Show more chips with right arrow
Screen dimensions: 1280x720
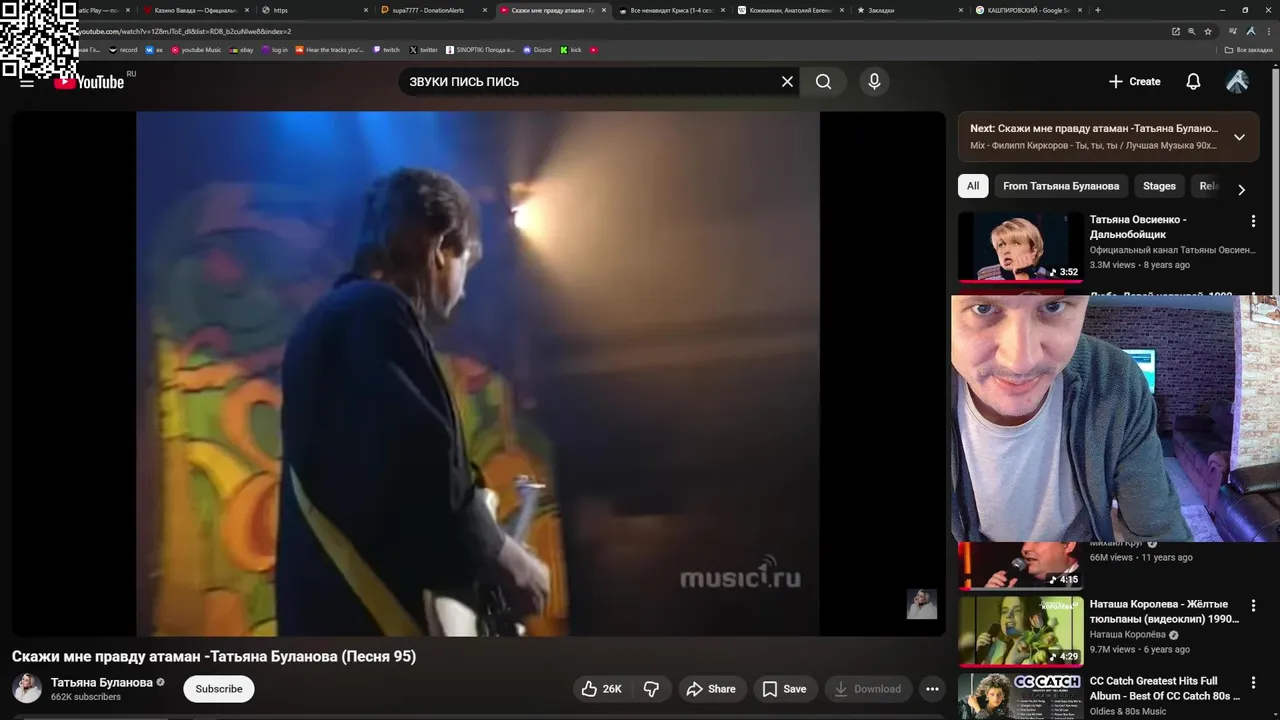(x=1241, y=189)
